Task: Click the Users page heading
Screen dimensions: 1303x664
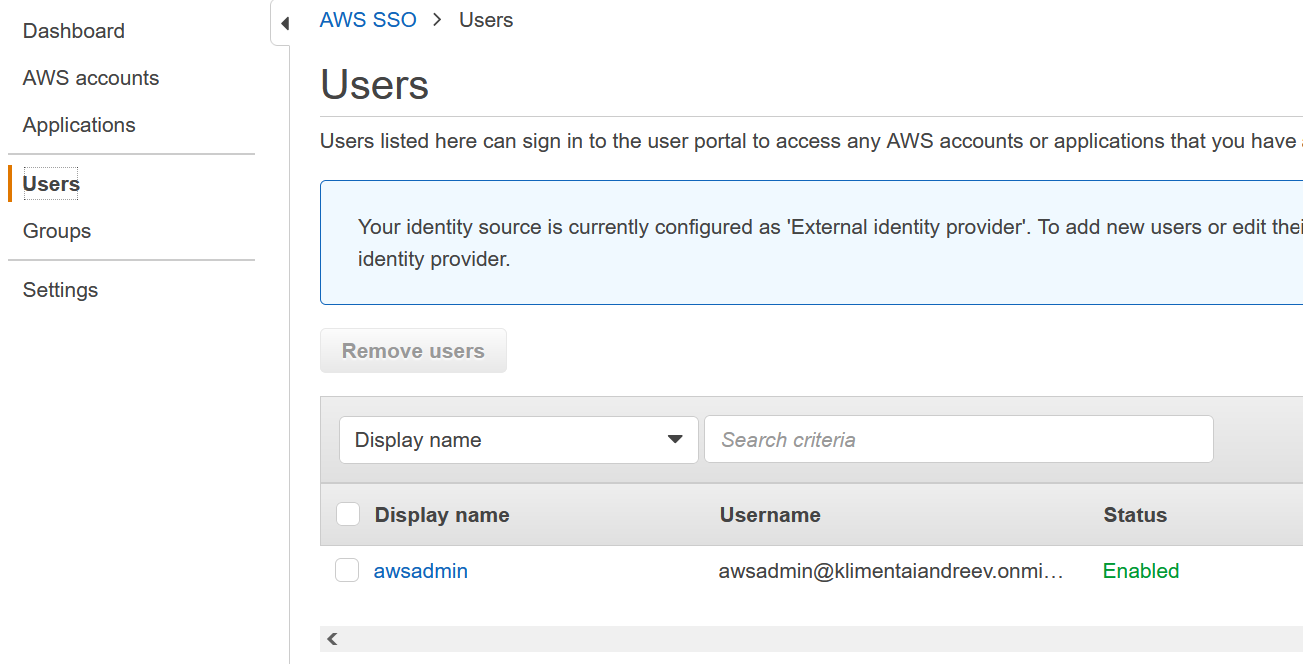Action: 375,85
